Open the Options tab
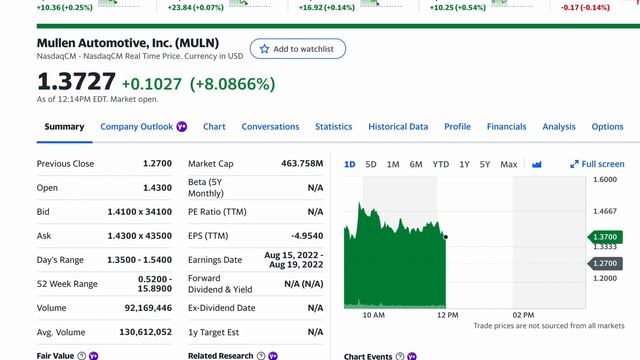Screen dimensions: 640x360 [607, 127]
